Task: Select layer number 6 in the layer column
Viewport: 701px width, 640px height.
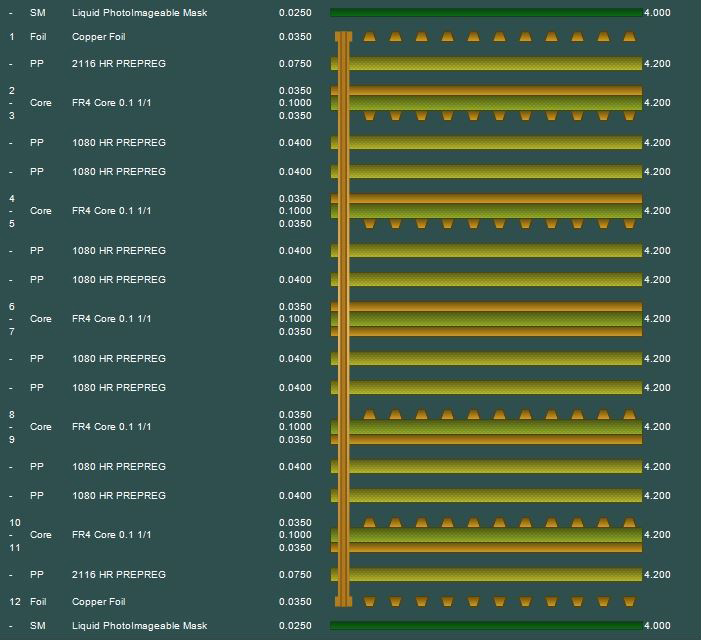Action: pos(12,307)
